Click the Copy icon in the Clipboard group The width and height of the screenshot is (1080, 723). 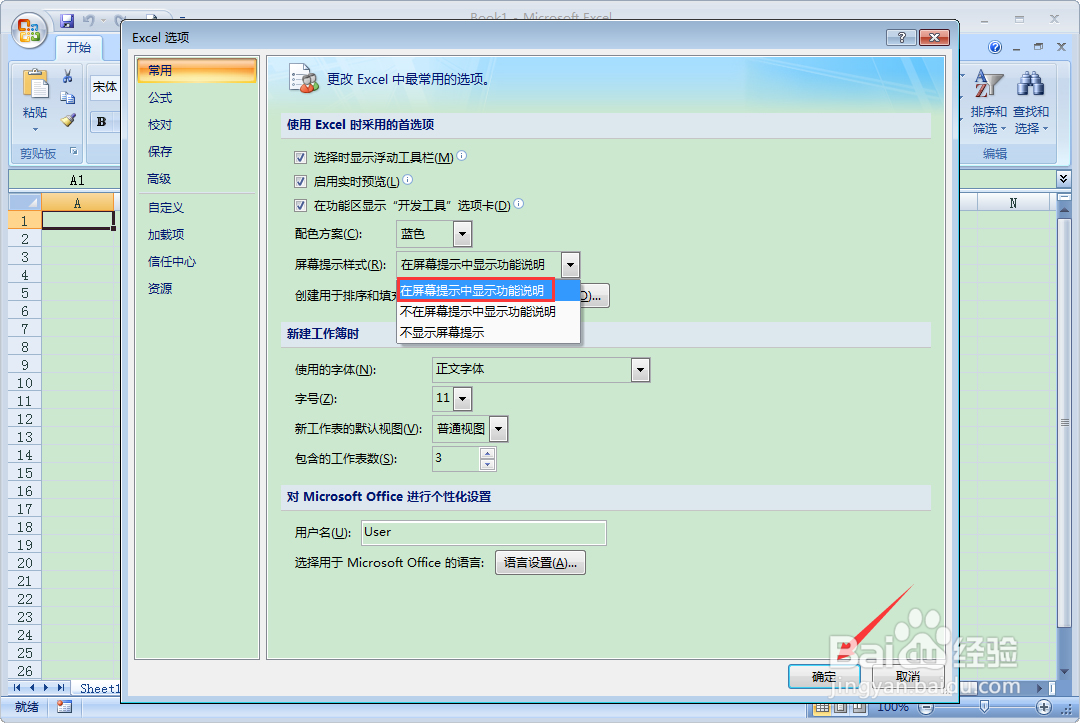(69, 98)
